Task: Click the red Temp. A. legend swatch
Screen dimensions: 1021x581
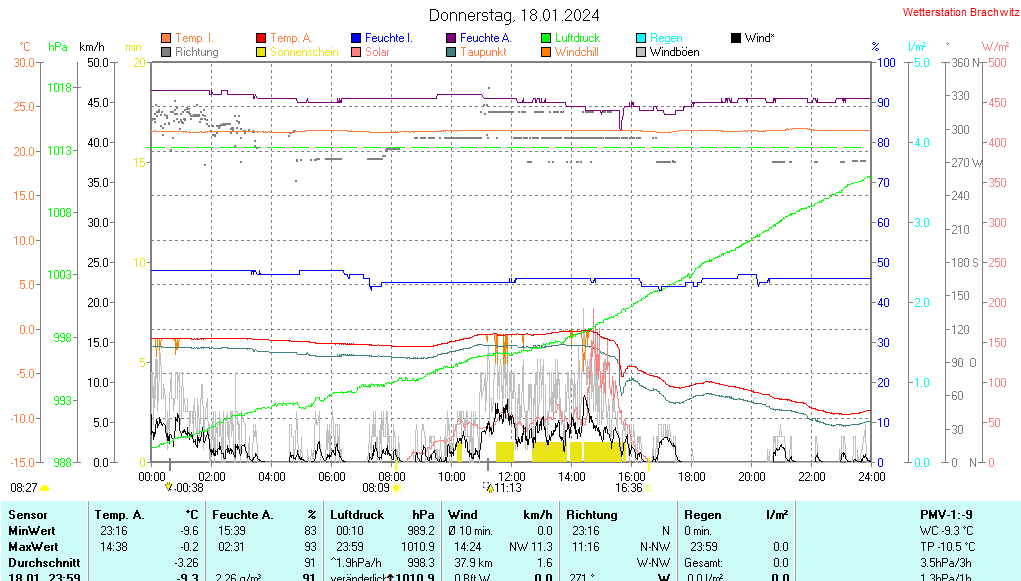Action: tap(261, 38)
